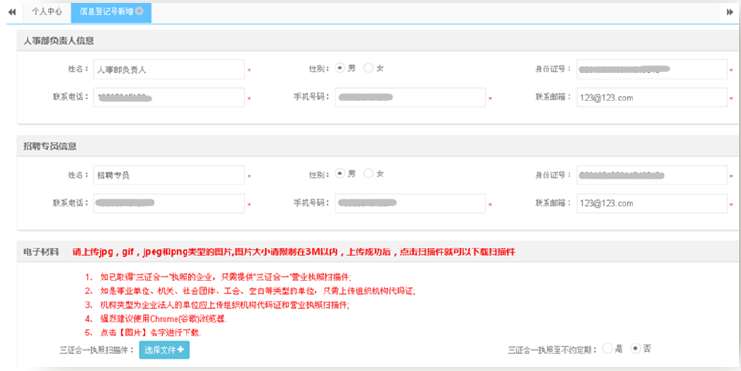The height and width of the screenshot is (371, 741).
Task: Switch to the 个人中心 tab
Action: click(47, 12)
